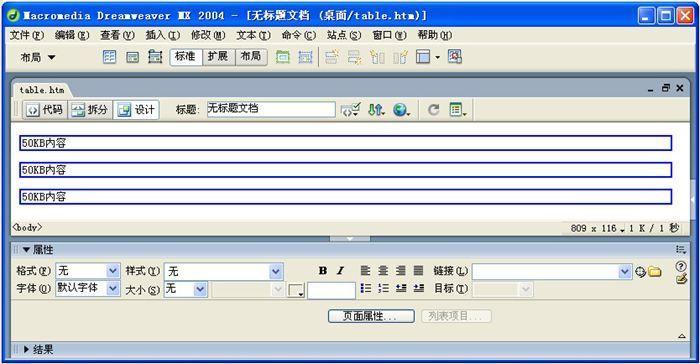Click the Align Right icon
Screen dimensions: 700x364
coord(401,270)
